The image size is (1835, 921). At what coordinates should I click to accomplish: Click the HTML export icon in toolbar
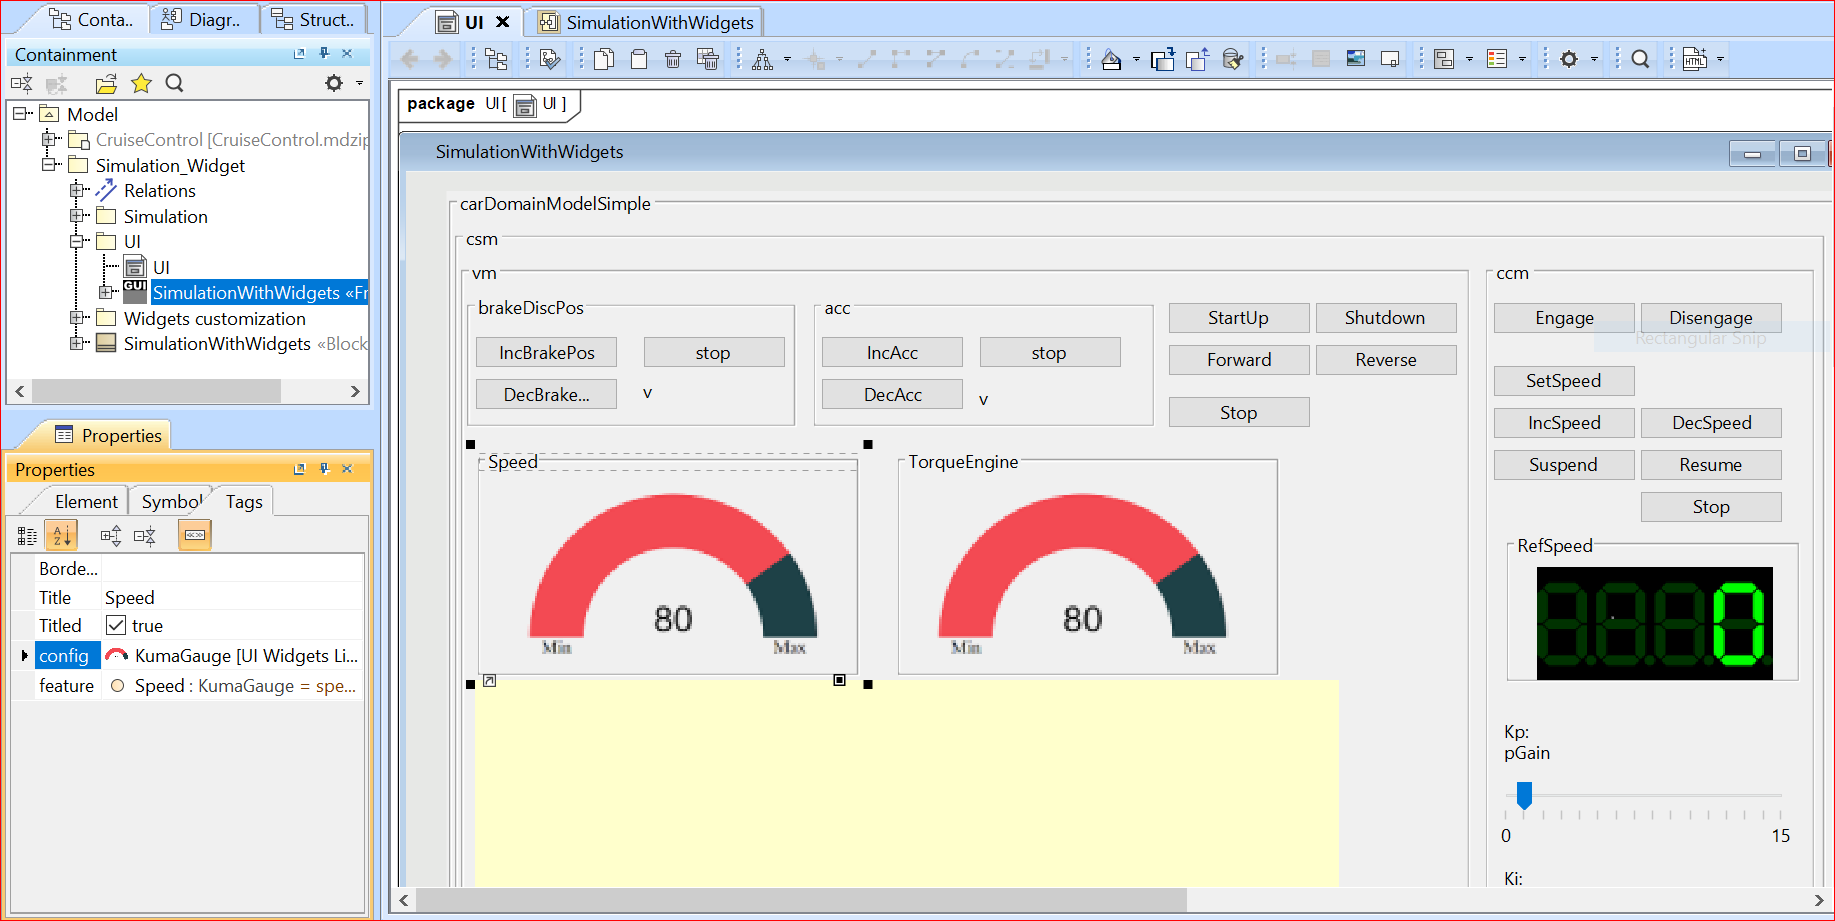1695,60
